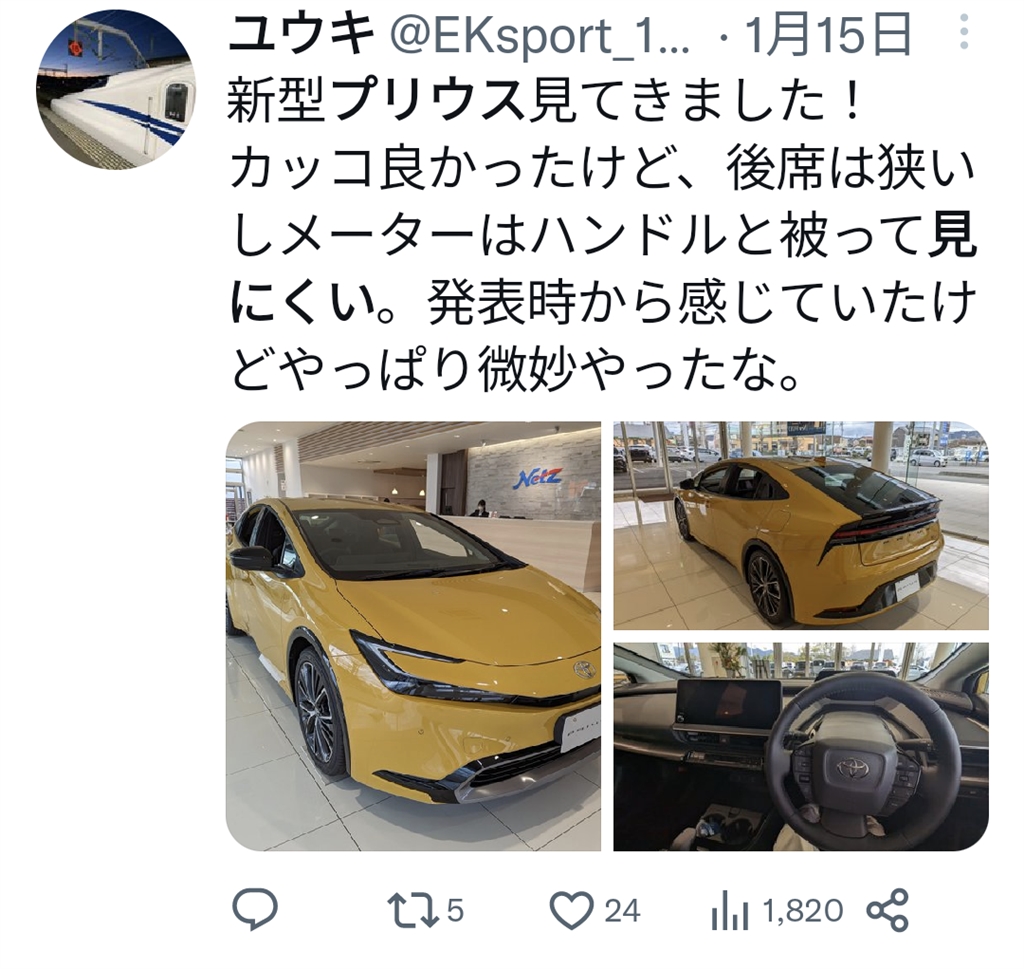Image resolution: width=1024 pixels, height=969 pixels.
Task: Open ユウキ's bullet train profile picture
Action: tap(116, 89)
